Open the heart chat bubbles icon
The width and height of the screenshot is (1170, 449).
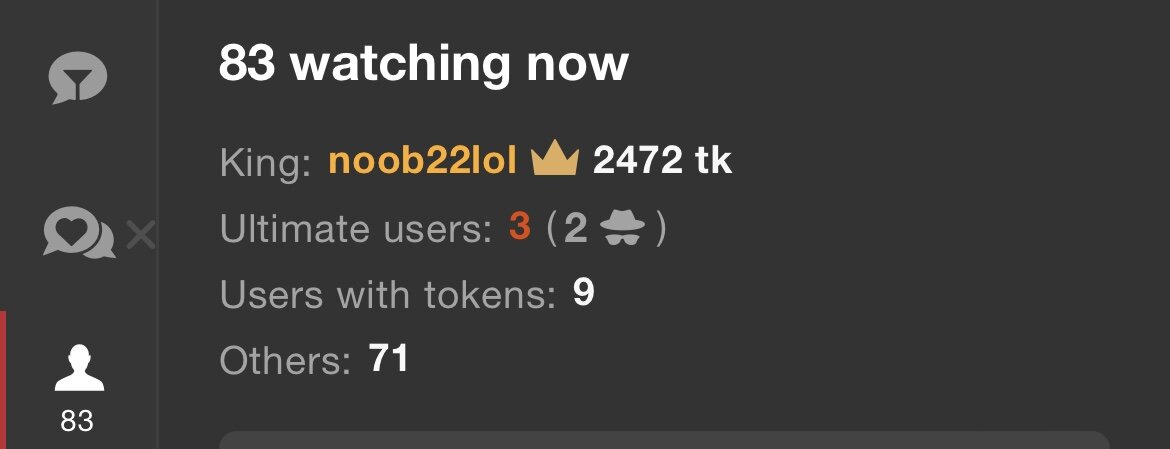coord(79,233)
